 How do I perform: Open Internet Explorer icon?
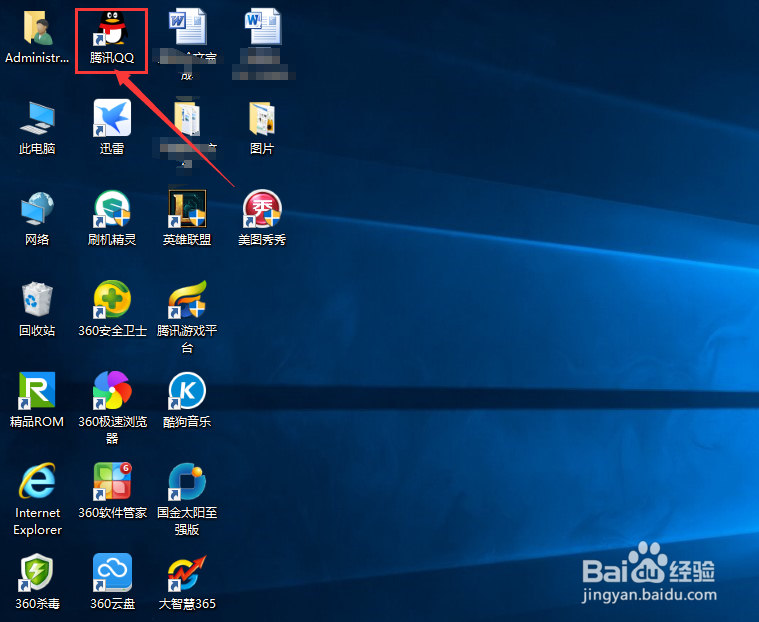(x=37, y=481)
